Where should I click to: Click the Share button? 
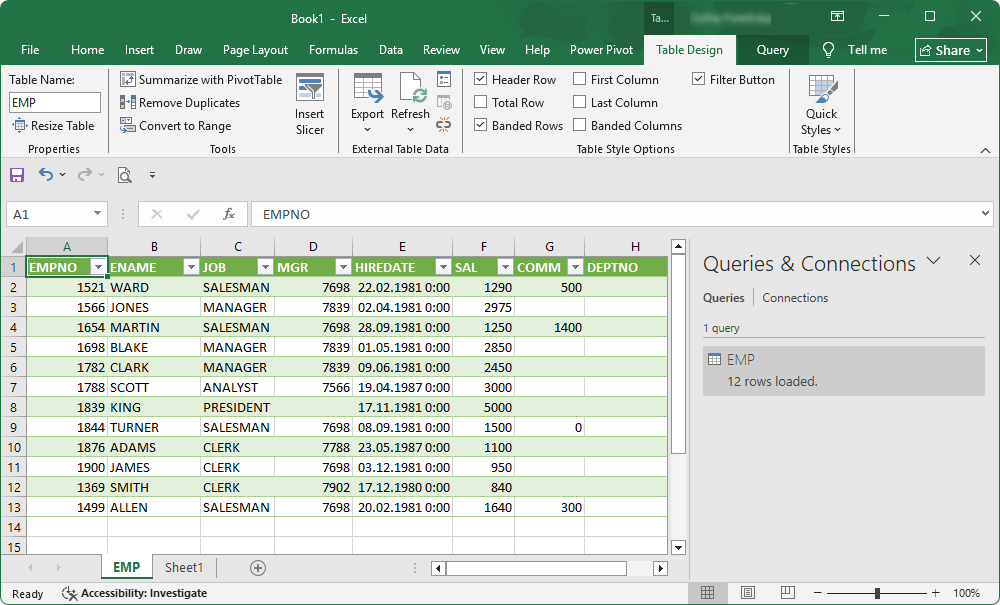coord(951,50)
